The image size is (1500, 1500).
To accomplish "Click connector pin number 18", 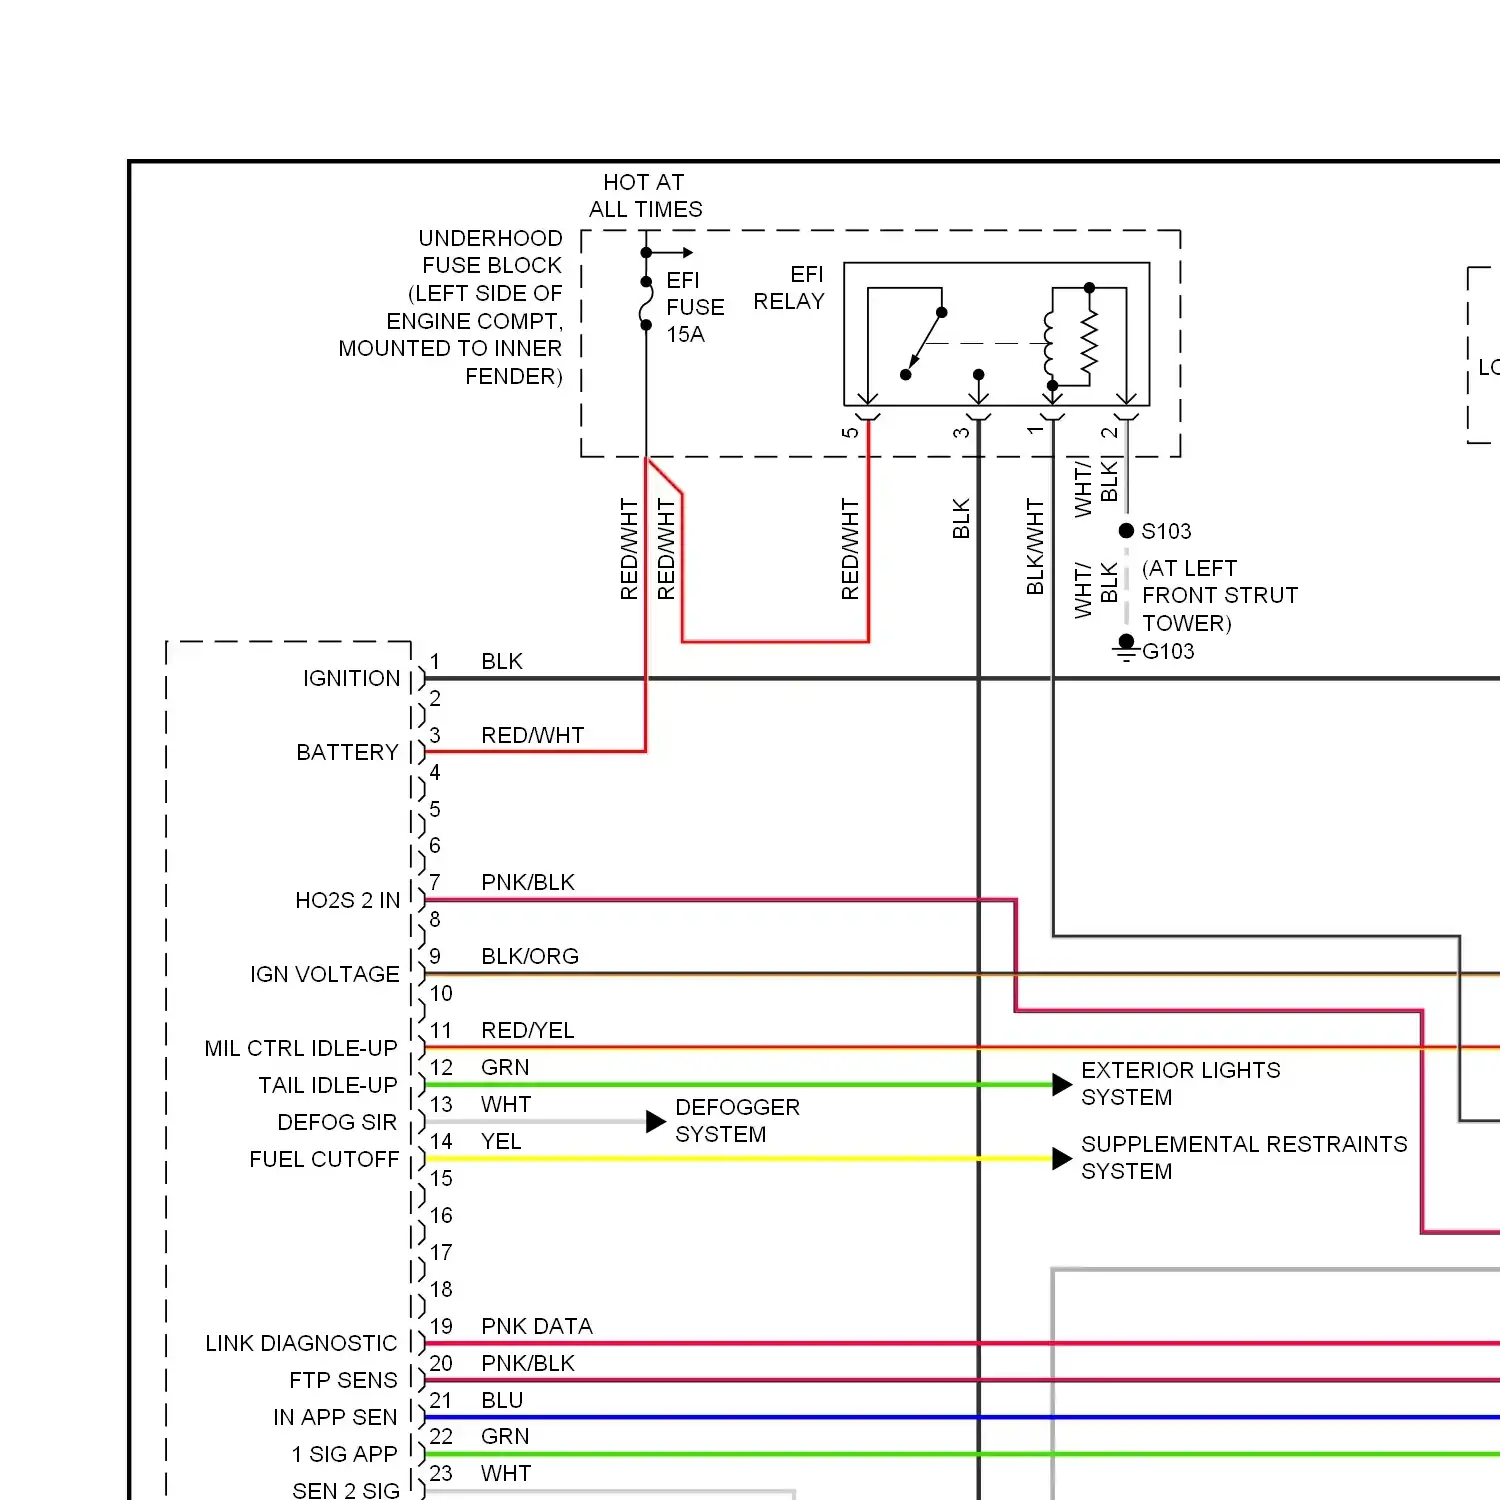I will coord(441,1289).
